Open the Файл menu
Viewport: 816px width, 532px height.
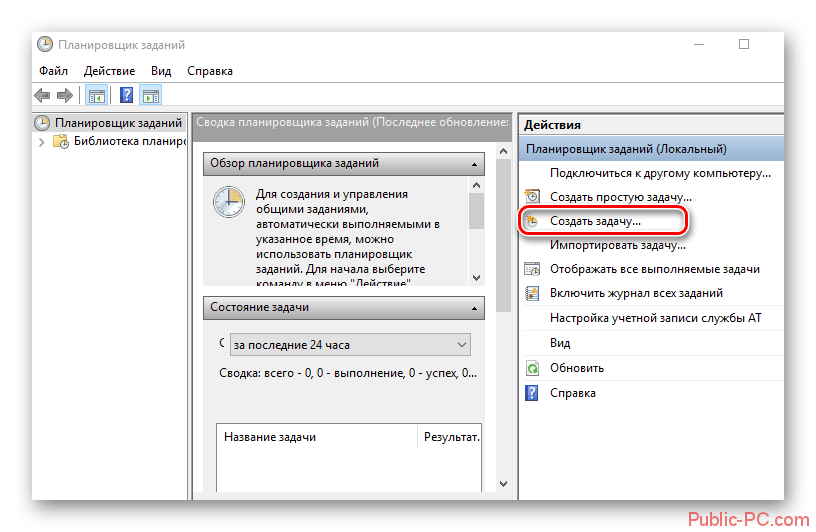tap(53, 71)
